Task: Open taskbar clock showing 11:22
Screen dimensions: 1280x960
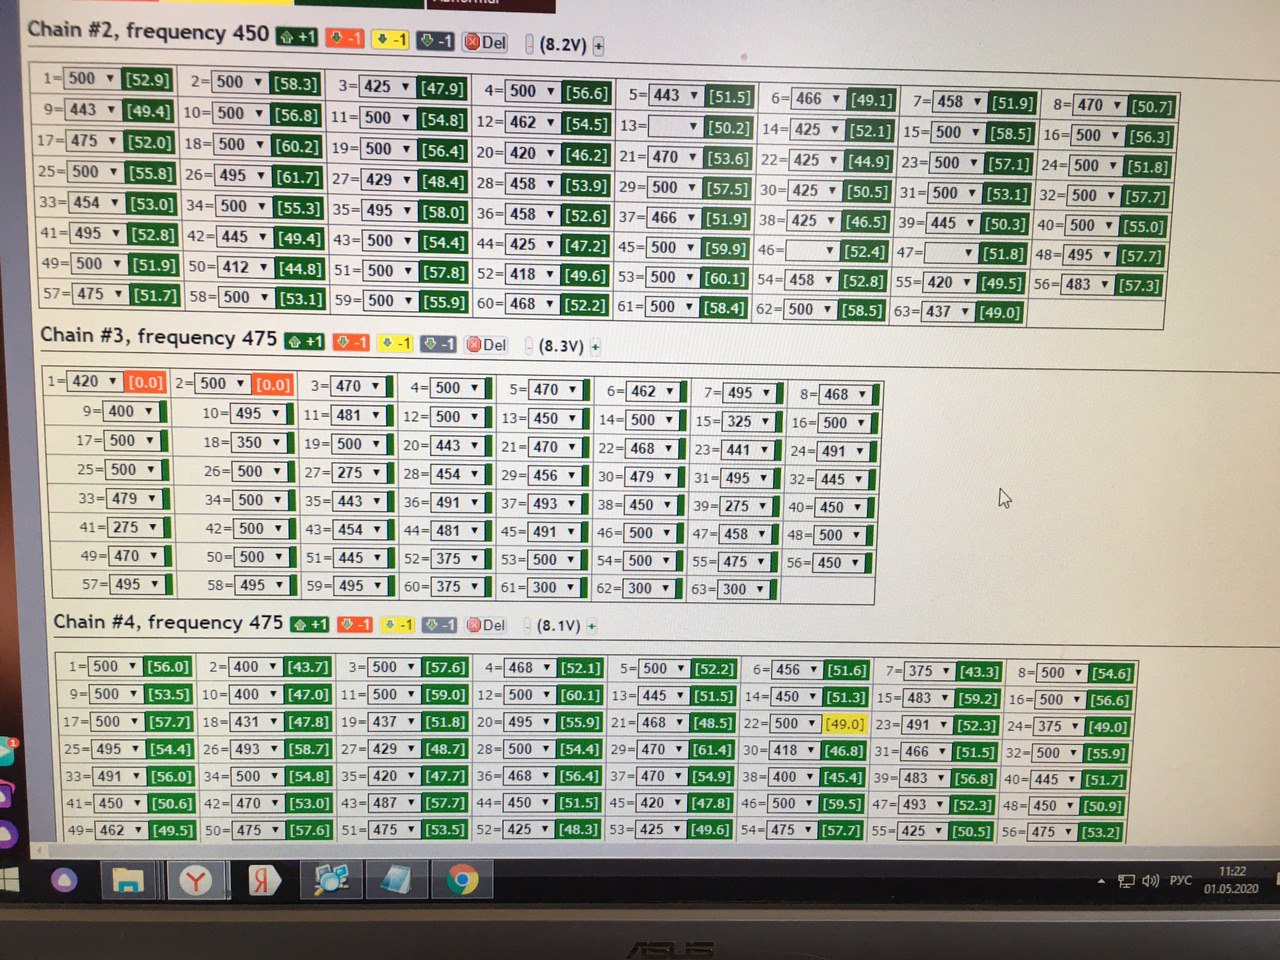Action: tap(1232, 880)
